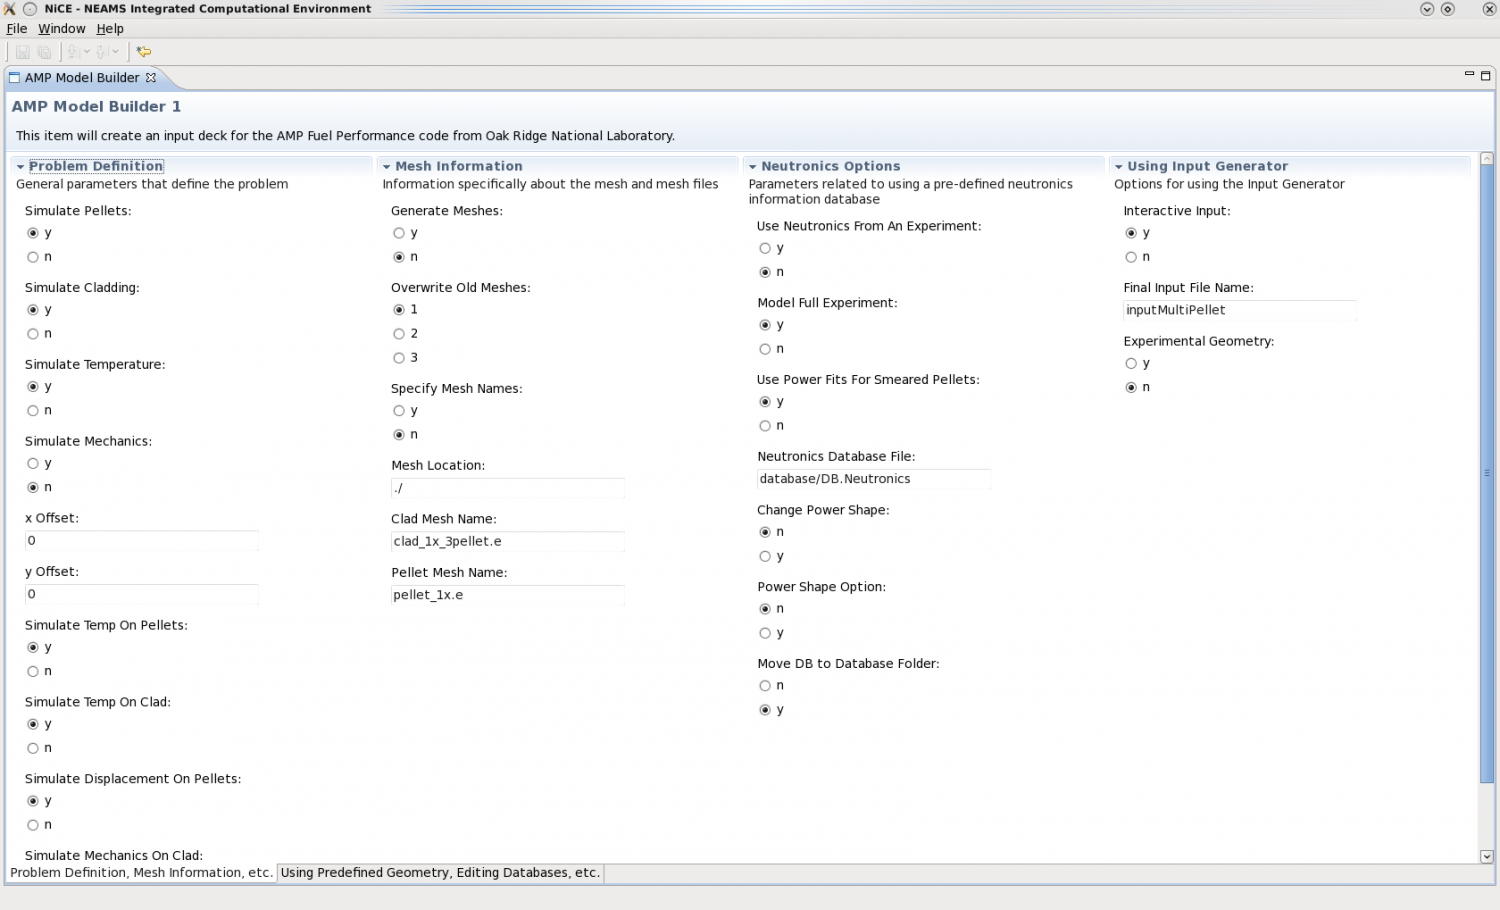The image size is (1500, 910).
Task: Click the Previous Annotation arrow icon
Action: point(101,52)
